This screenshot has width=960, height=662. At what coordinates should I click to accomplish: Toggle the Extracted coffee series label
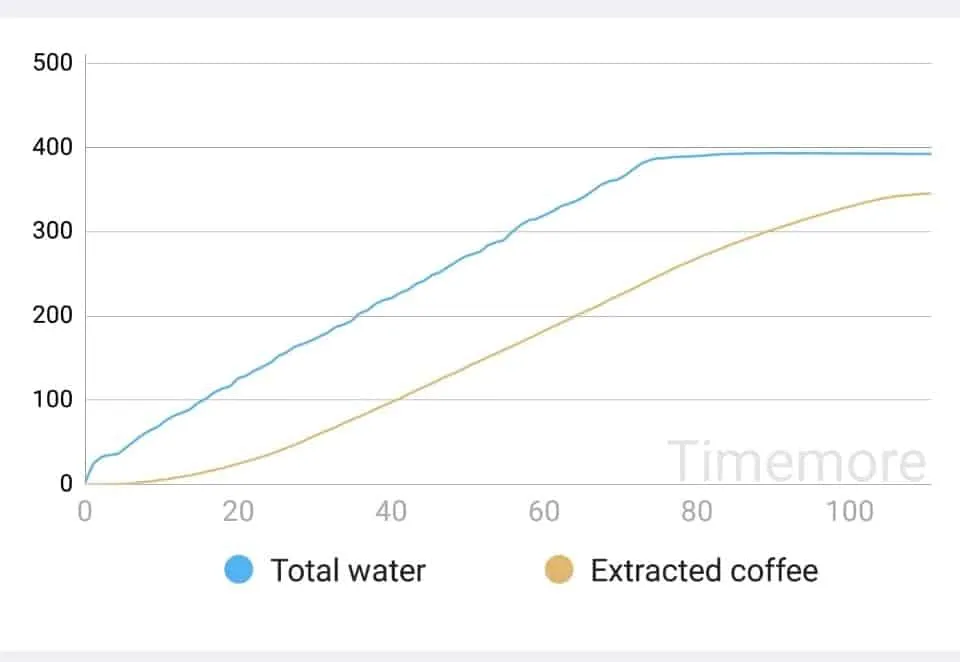click(x=704, y=571)
